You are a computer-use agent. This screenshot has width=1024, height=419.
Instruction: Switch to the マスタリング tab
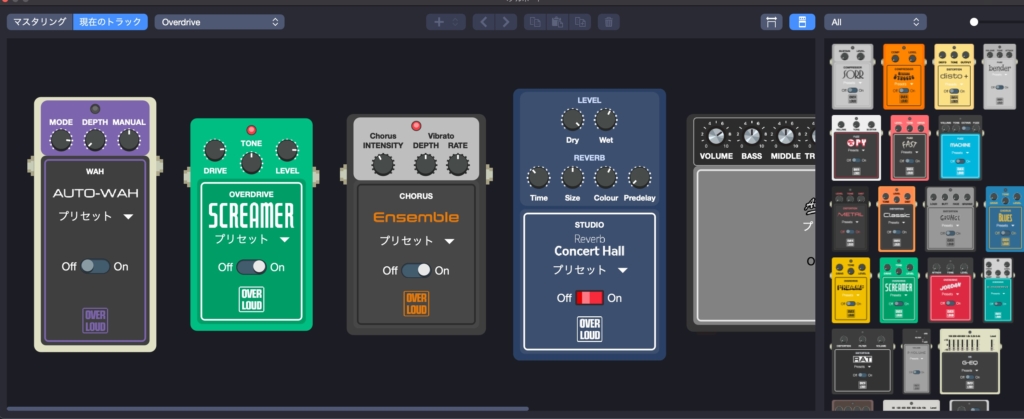[x=40, y=21]
